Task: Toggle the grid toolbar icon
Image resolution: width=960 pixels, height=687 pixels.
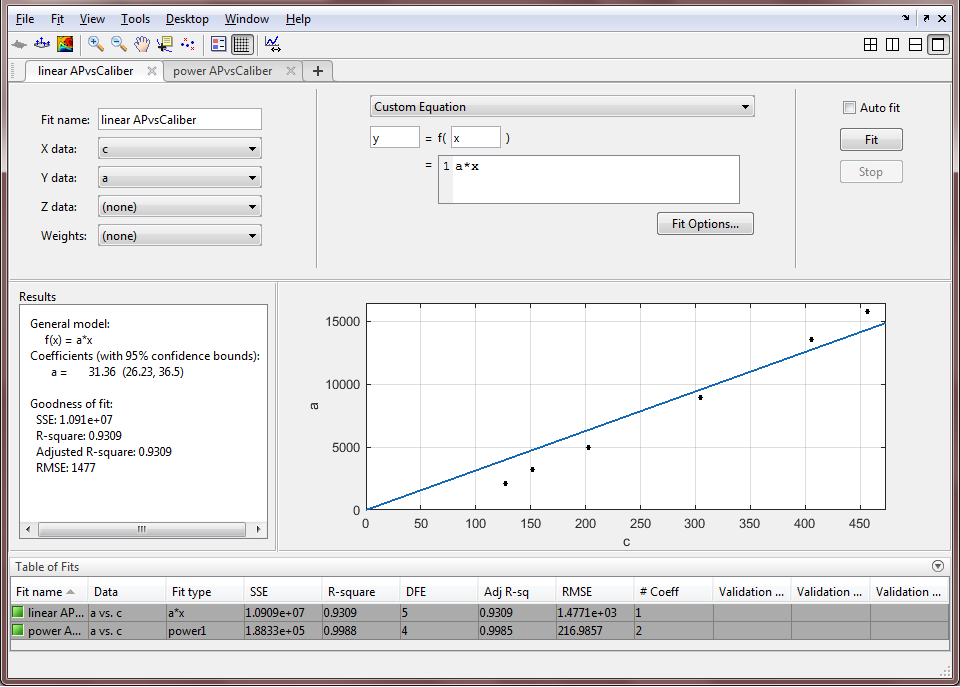Action: (242, 44)
